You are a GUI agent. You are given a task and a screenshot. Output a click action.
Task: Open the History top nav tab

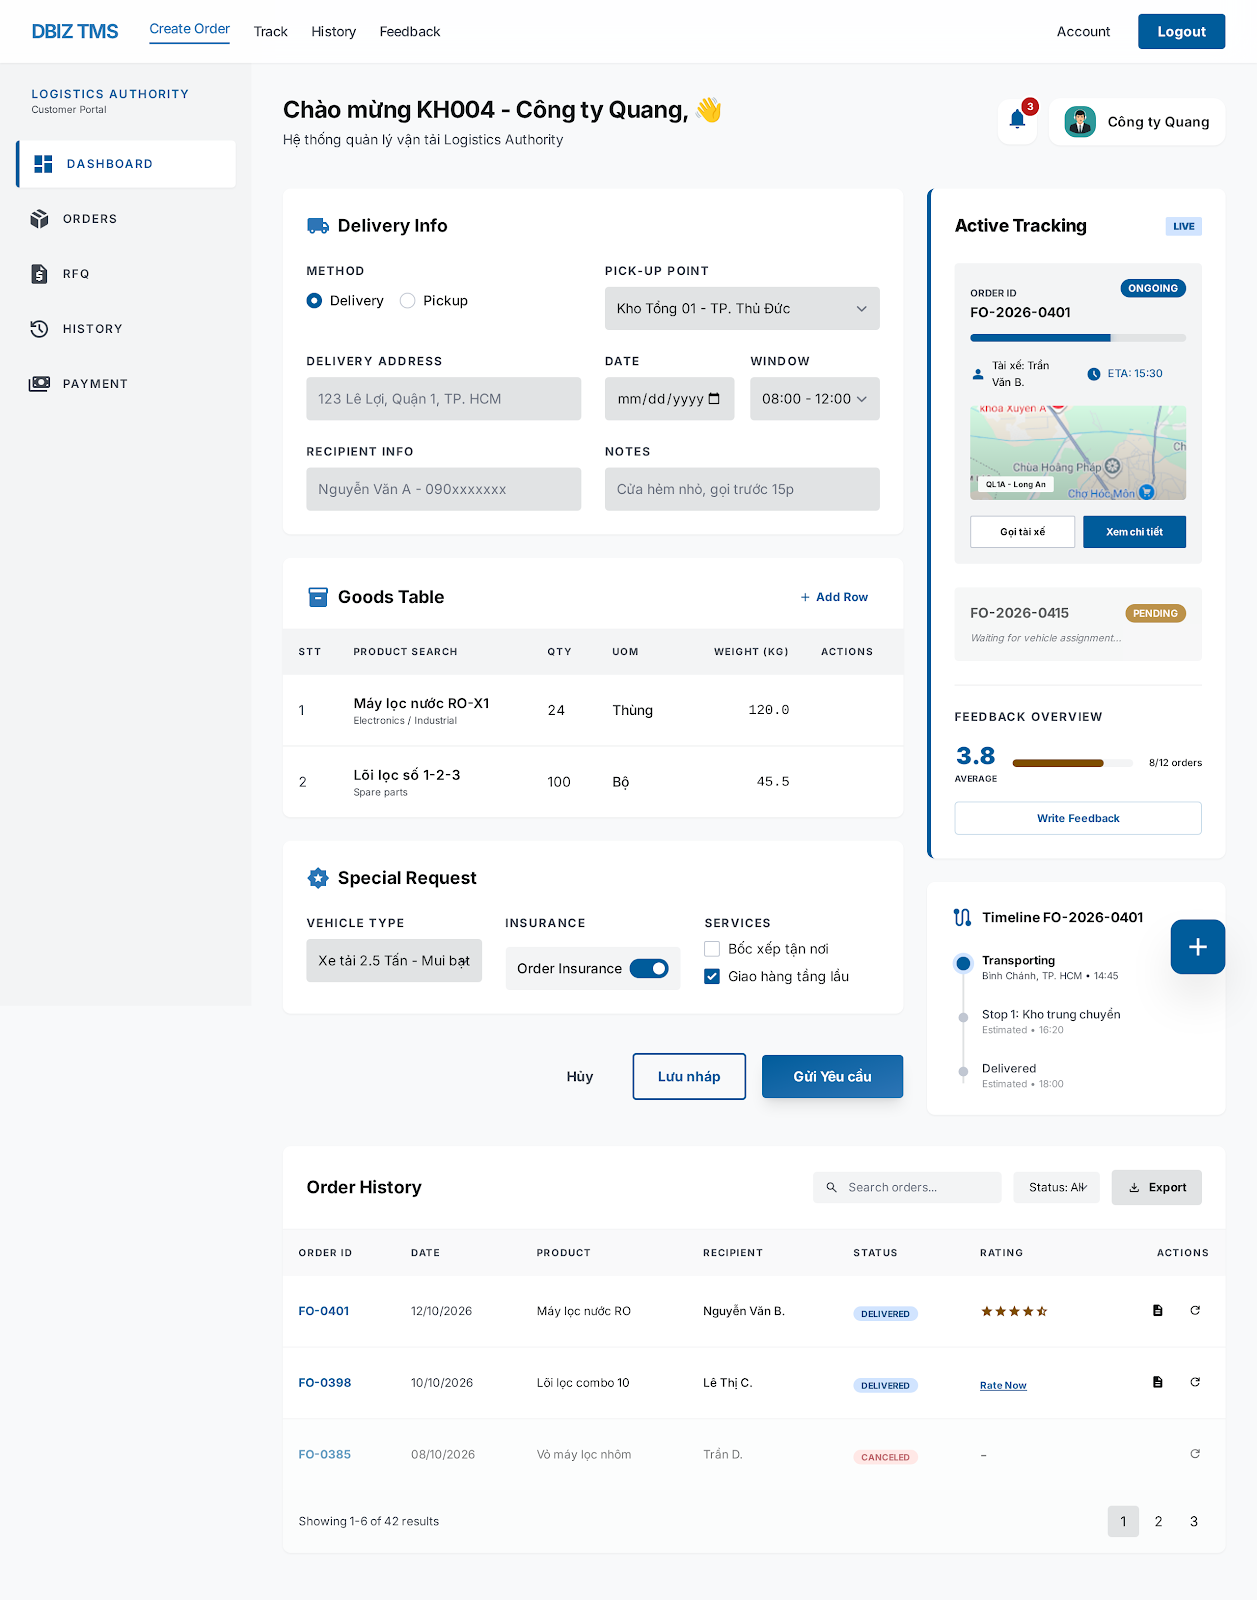[334, 32]
